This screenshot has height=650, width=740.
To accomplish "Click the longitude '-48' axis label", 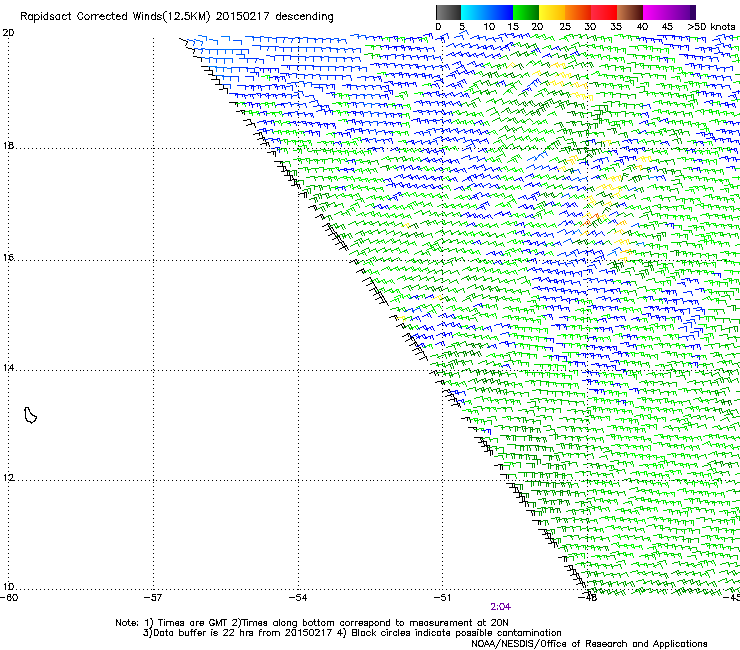I will pyautogui.click(x=588, y=598).
